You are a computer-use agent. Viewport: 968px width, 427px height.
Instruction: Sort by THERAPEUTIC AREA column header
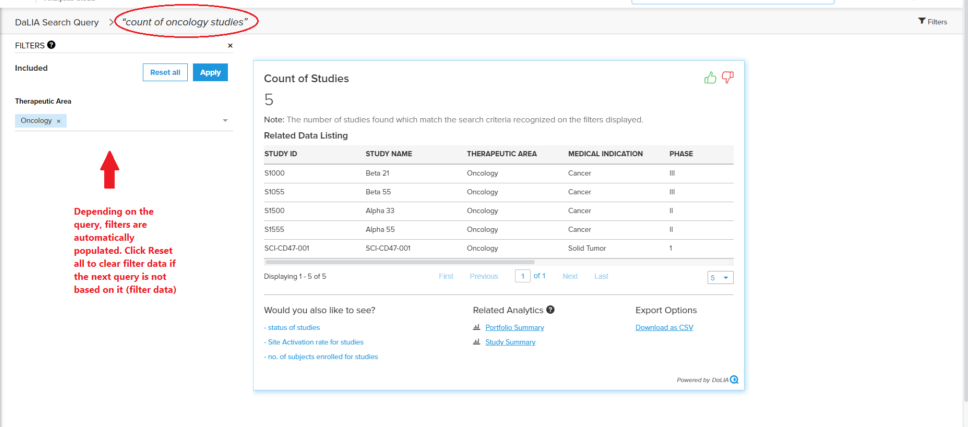[502, 154]
